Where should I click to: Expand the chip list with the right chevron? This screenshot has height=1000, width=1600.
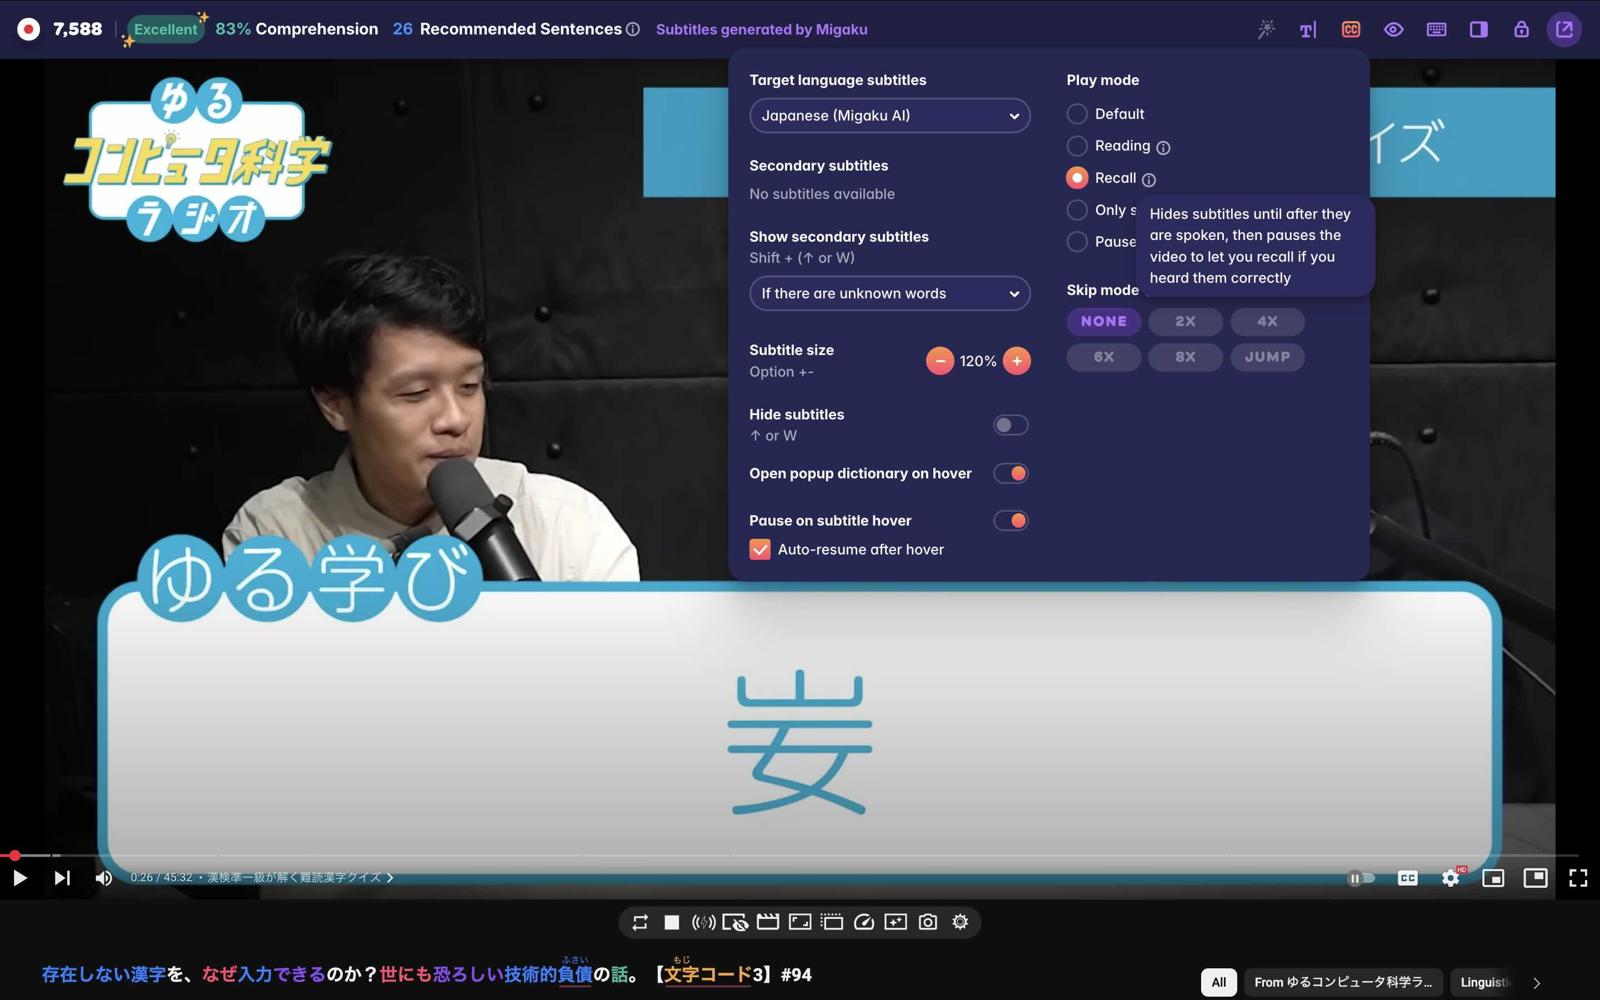pyautogui.click(x=1537, y=982)
